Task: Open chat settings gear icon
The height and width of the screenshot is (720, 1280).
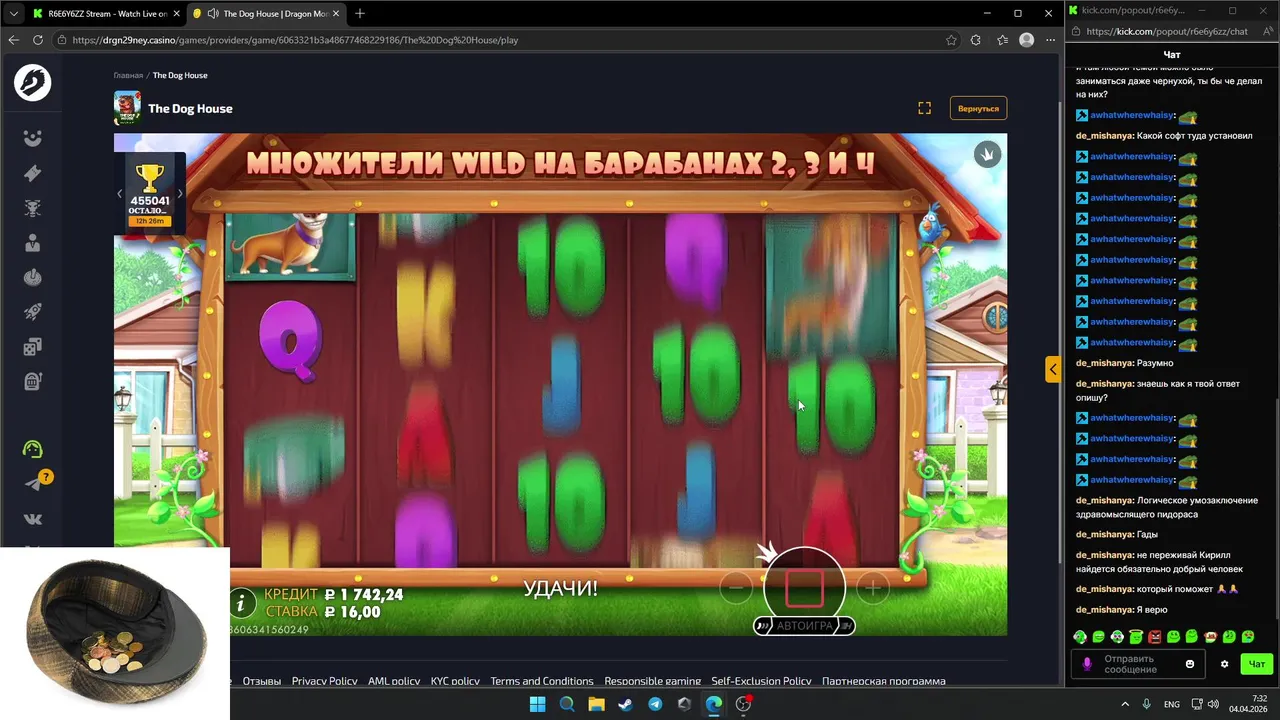Action: [x=1224, y=664]
